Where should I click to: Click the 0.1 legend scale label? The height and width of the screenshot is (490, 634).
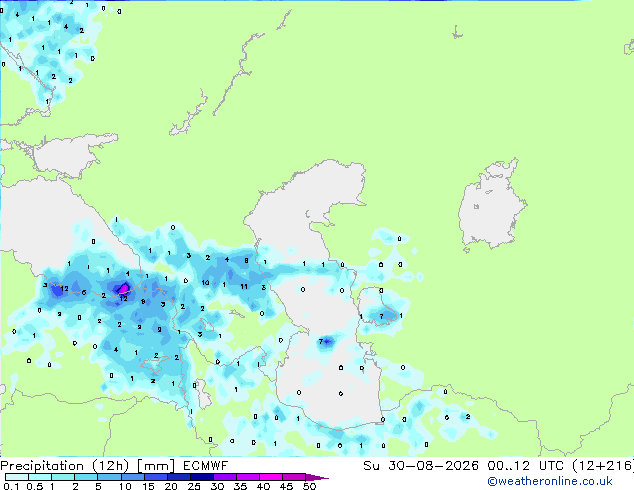[12, 486]
